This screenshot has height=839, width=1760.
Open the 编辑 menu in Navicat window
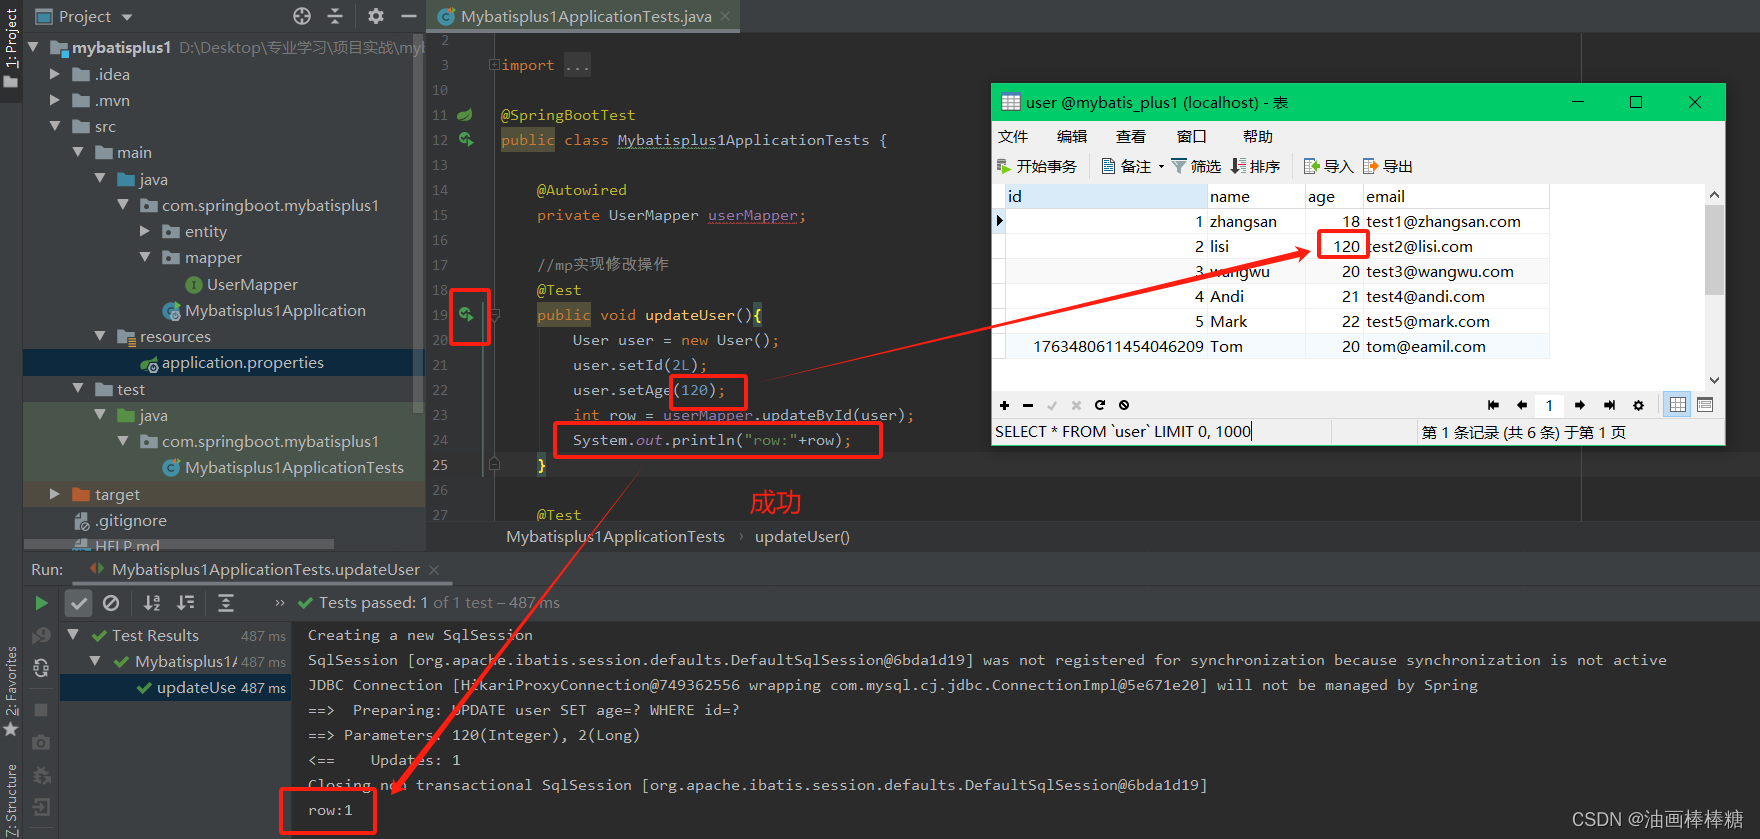1072,137
